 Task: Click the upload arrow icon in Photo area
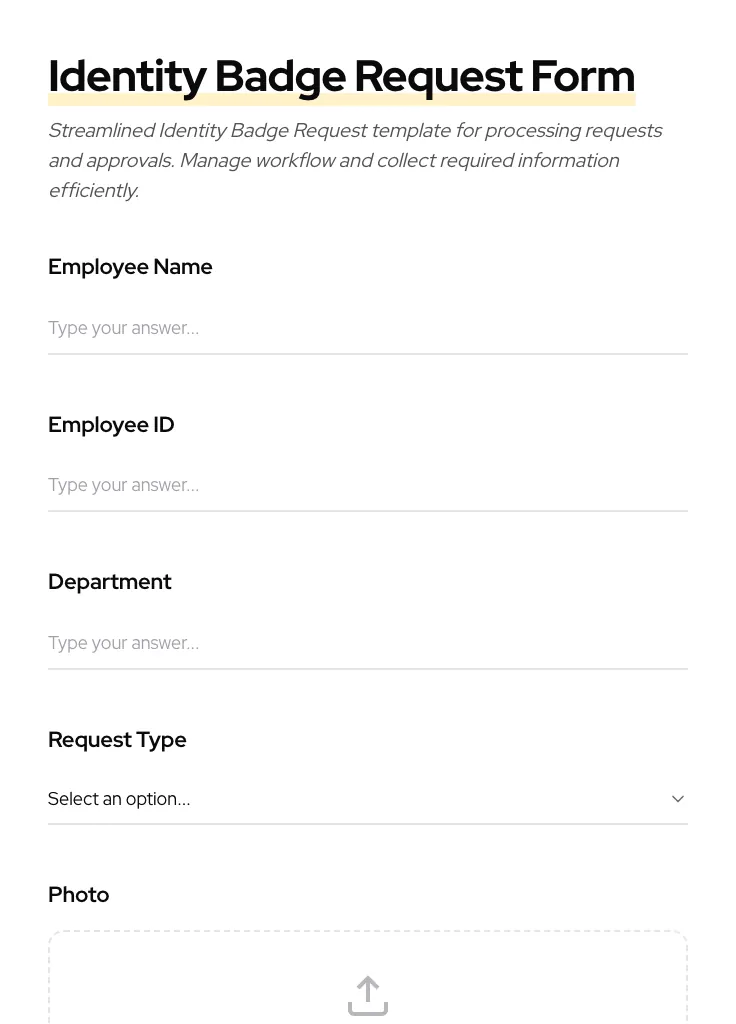368,995
